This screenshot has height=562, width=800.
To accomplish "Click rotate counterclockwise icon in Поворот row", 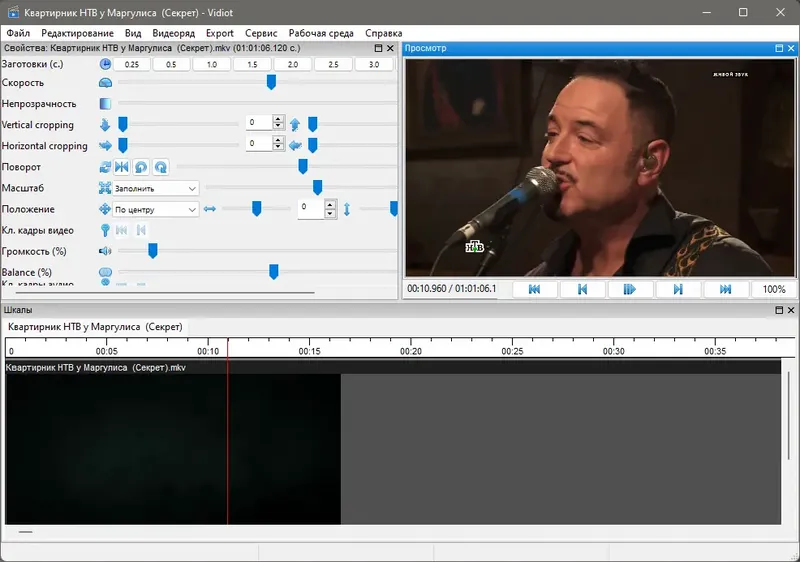I will coord(141,167).
